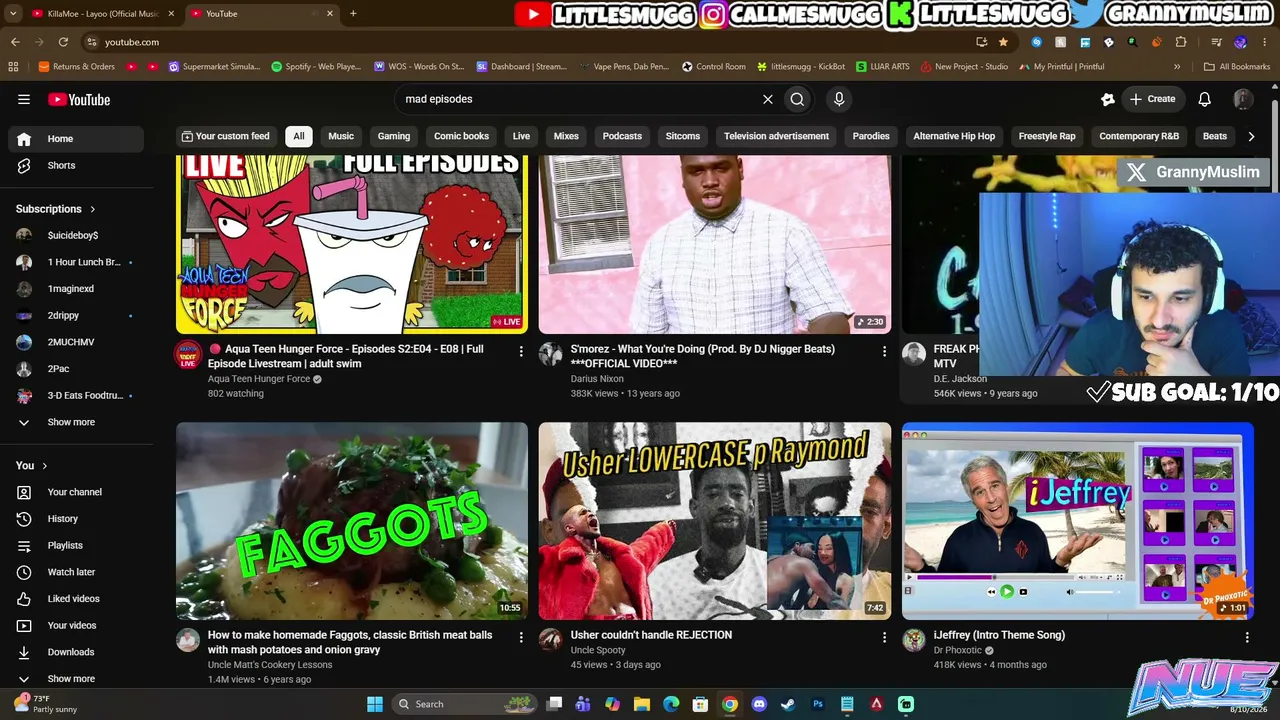Clear the search box with the X

coord(768,99)
